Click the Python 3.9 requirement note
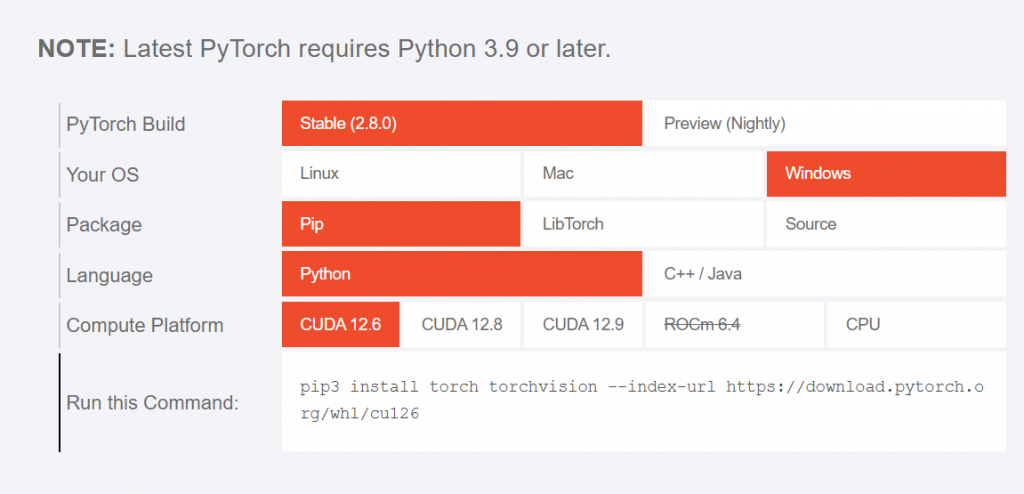The image size is (1024, 494). pos(324,49)
